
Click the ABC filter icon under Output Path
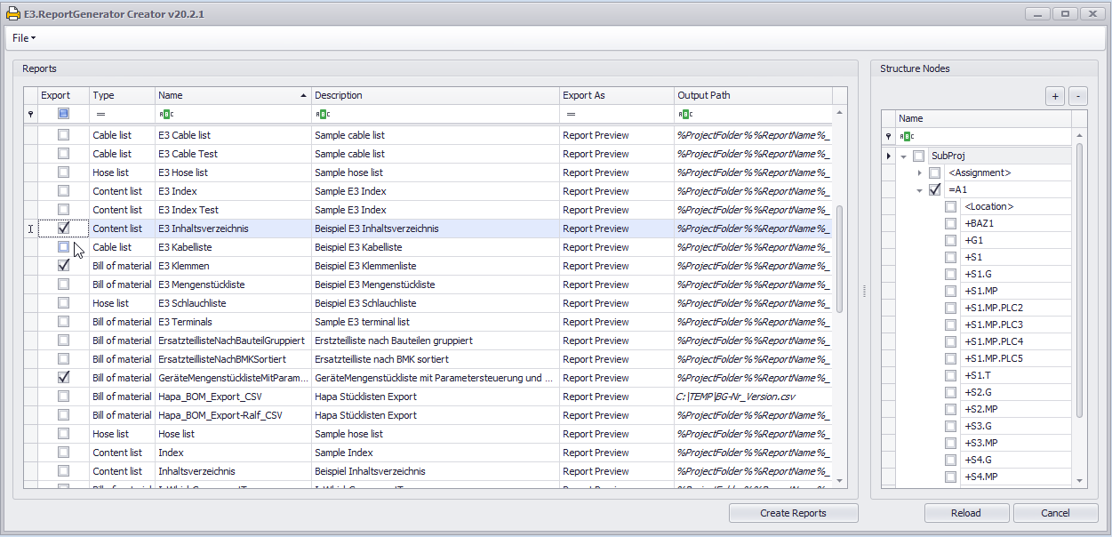(685, 114)
